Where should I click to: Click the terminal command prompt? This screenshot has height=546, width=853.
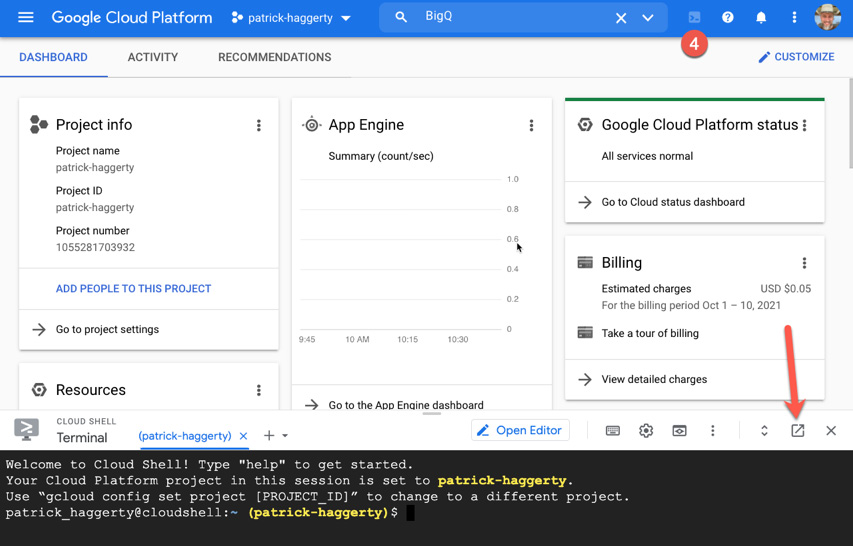coord(209,512)
